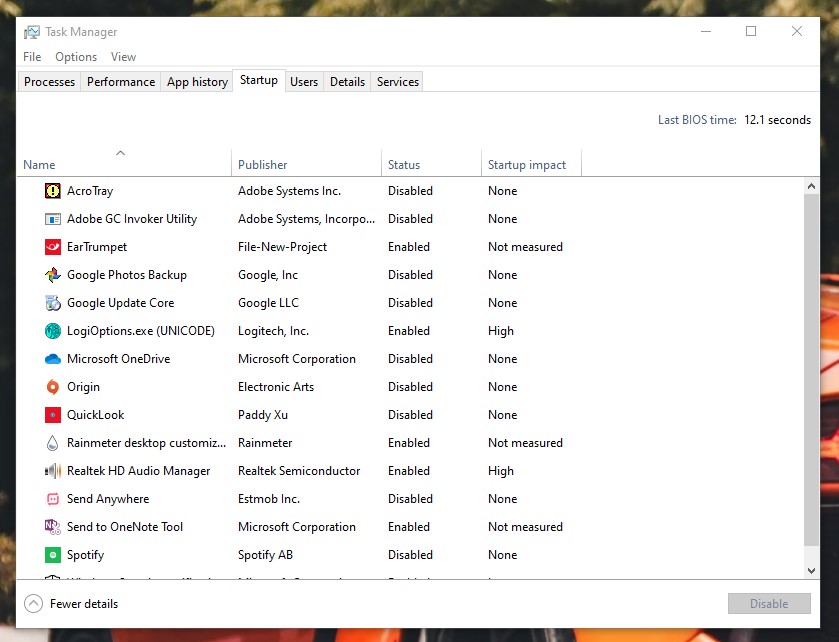This screenshot has width=839, height=642.
Task: Select the LogiOptions.exe teal icon
Action: coord(52,331)
